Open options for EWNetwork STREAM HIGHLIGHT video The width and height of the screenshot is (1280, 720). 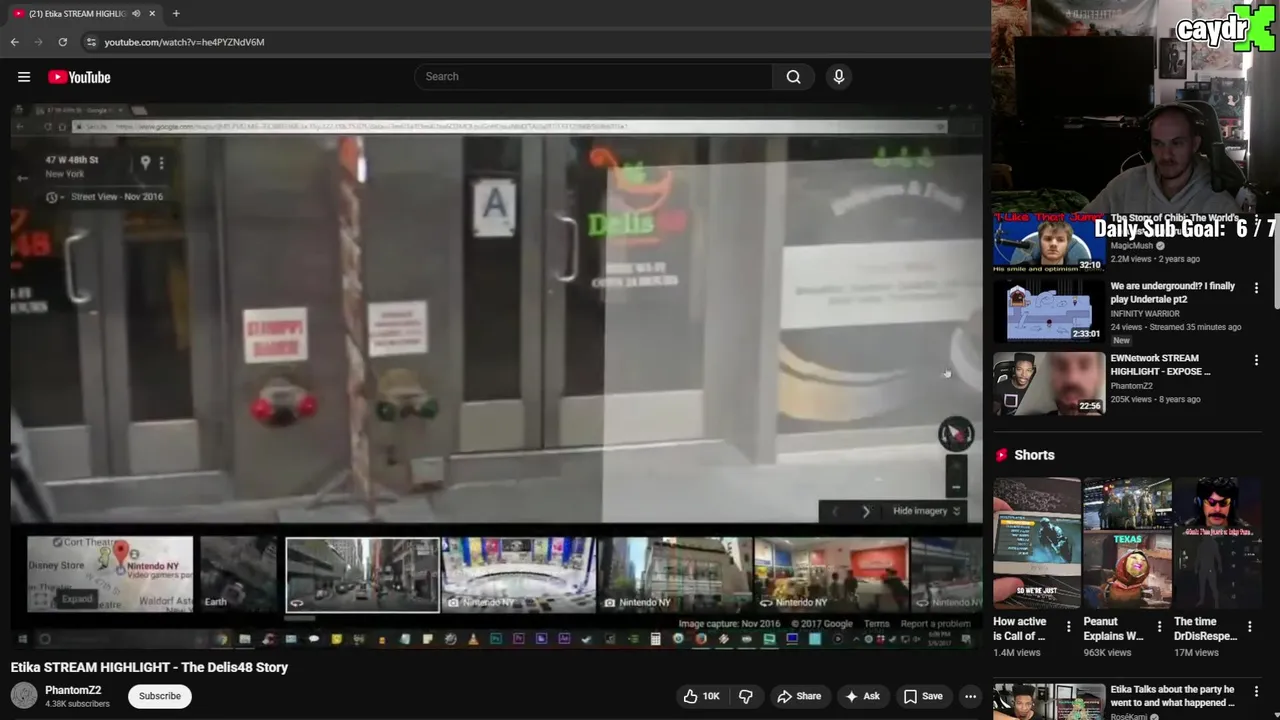(1257, 360)
